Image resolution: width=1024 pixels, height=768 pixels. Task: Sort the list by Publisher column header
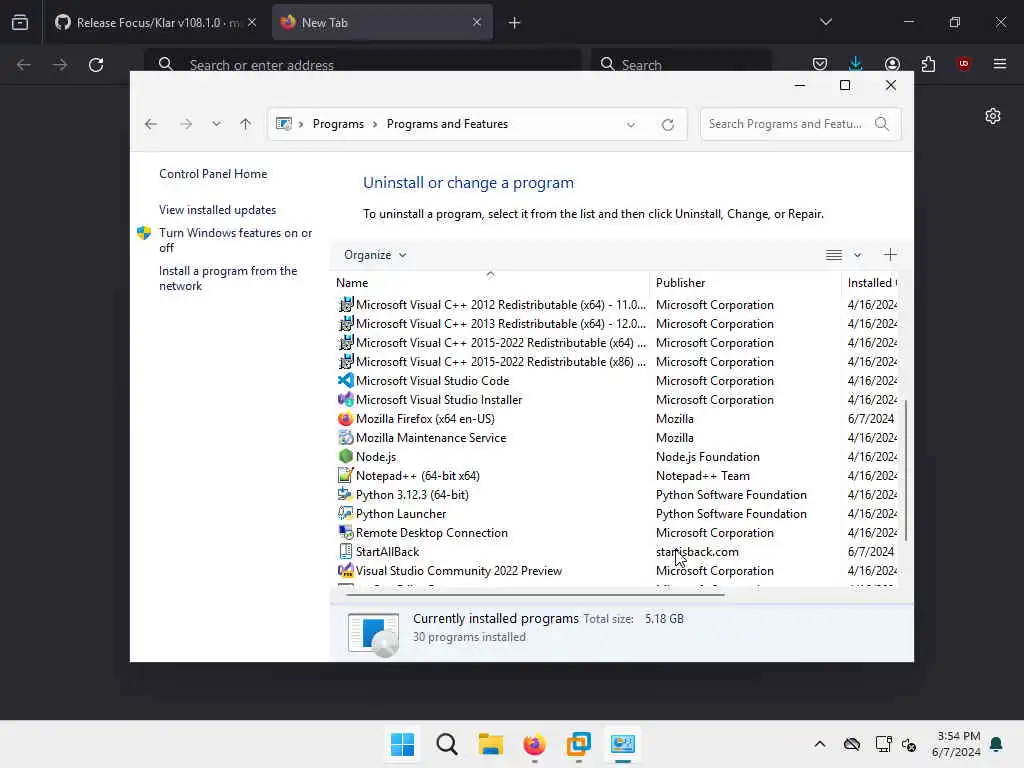tap(745, 283)
